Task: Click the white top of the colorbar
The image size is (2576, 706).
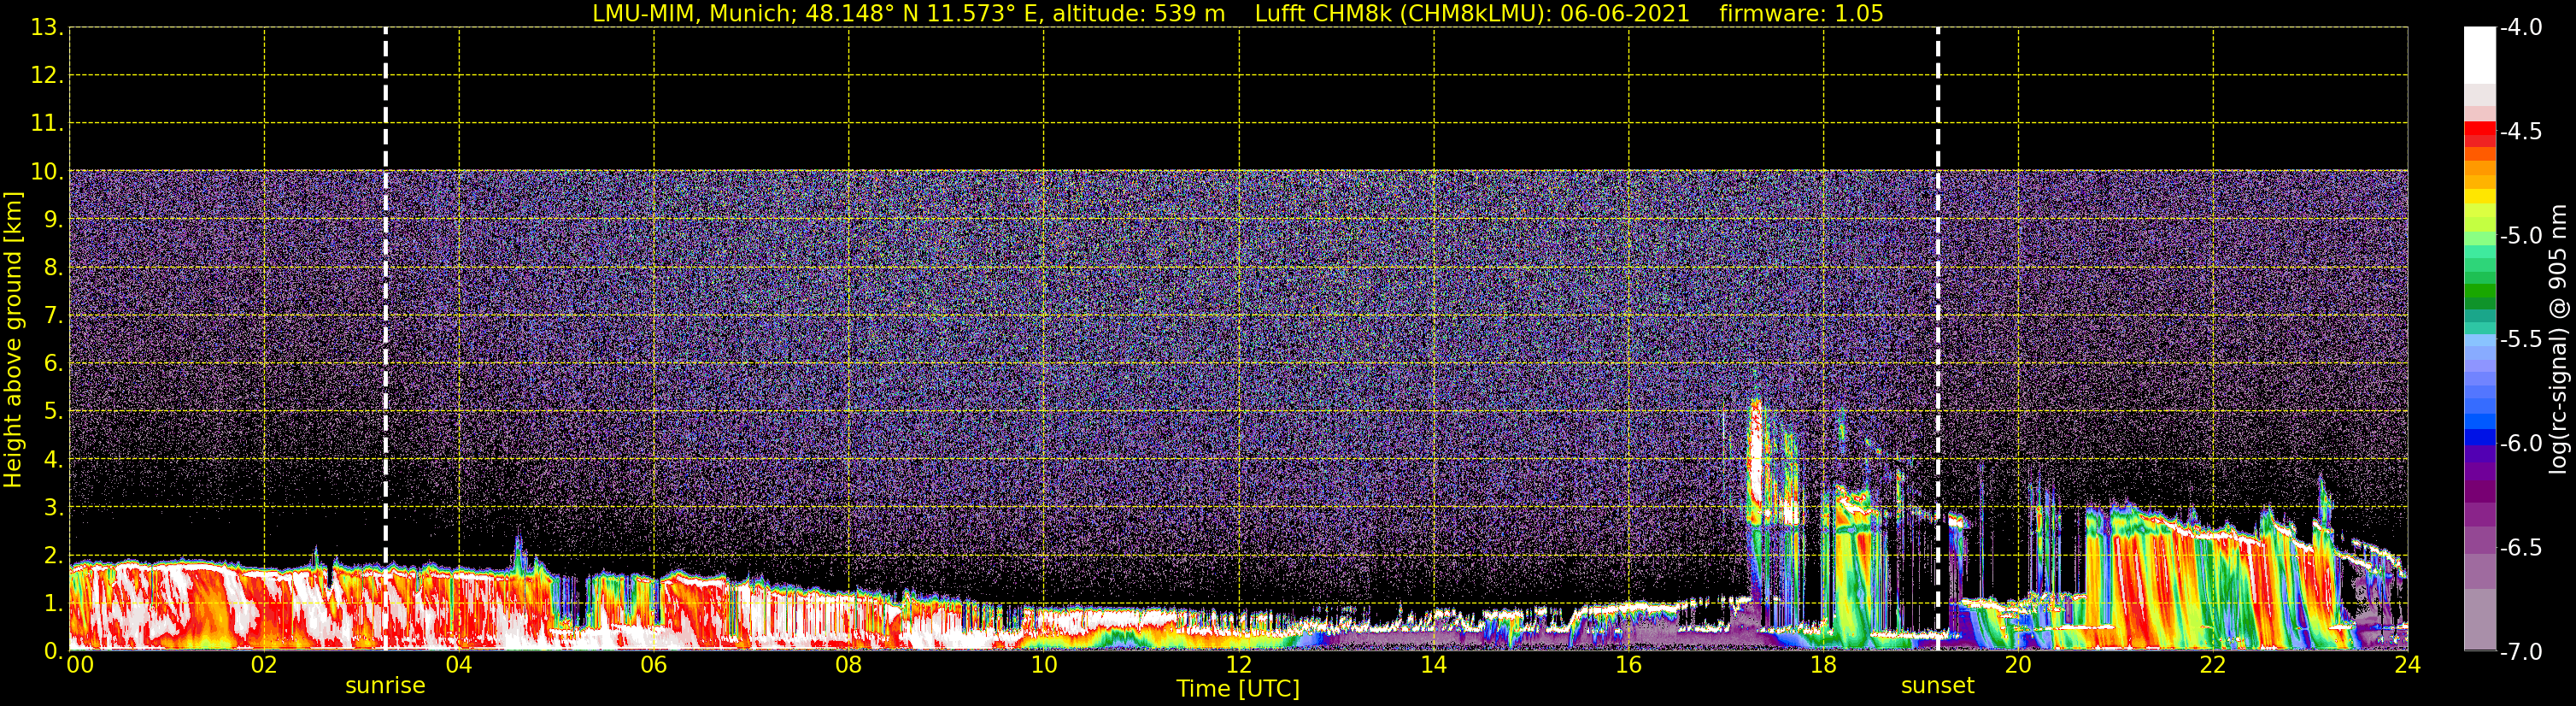Action: [x=2479, y=55]
